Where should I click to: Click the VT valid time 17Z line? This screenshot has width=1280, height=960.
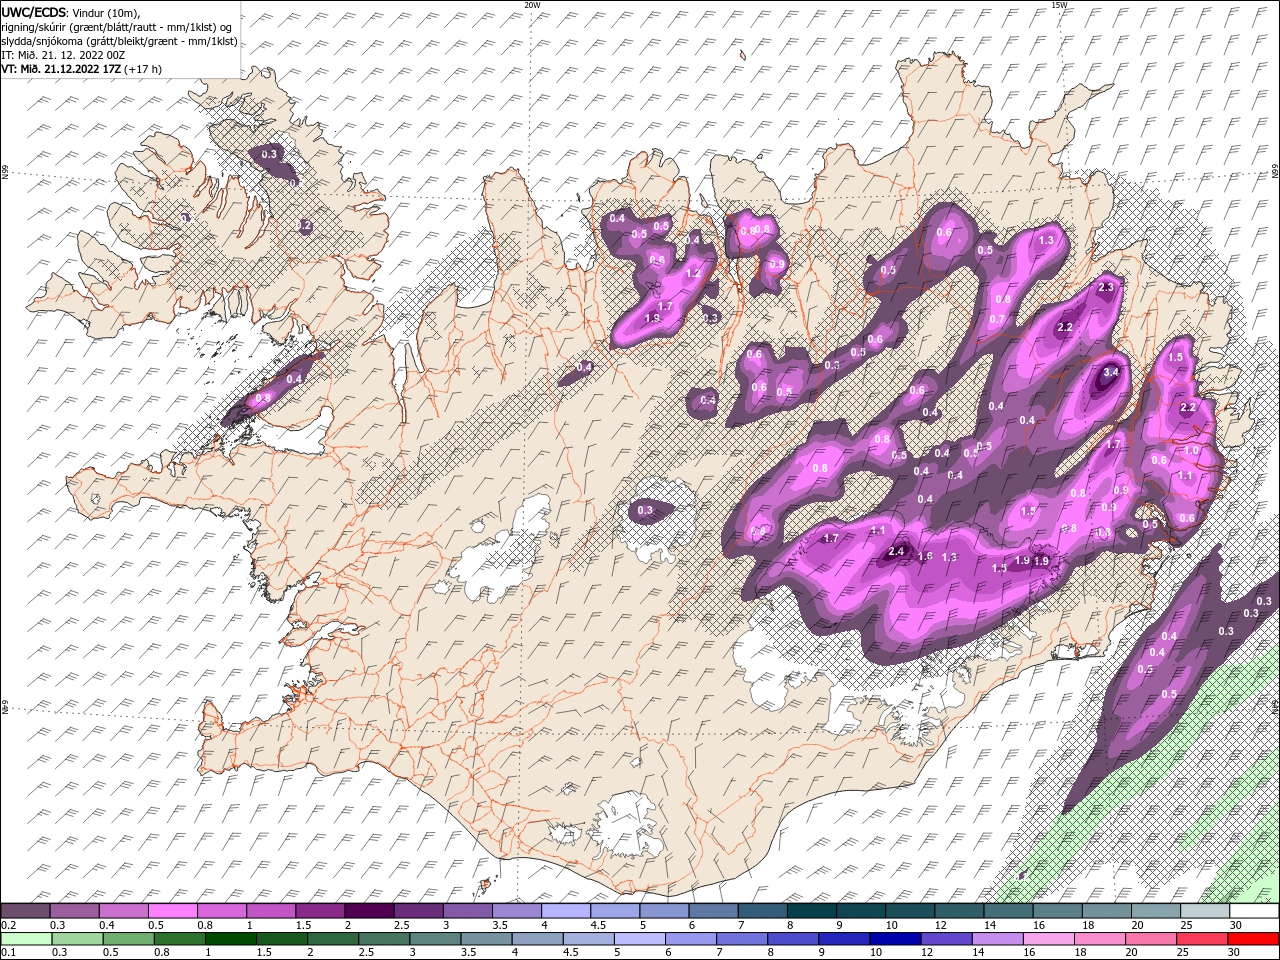tap(81, 69)
